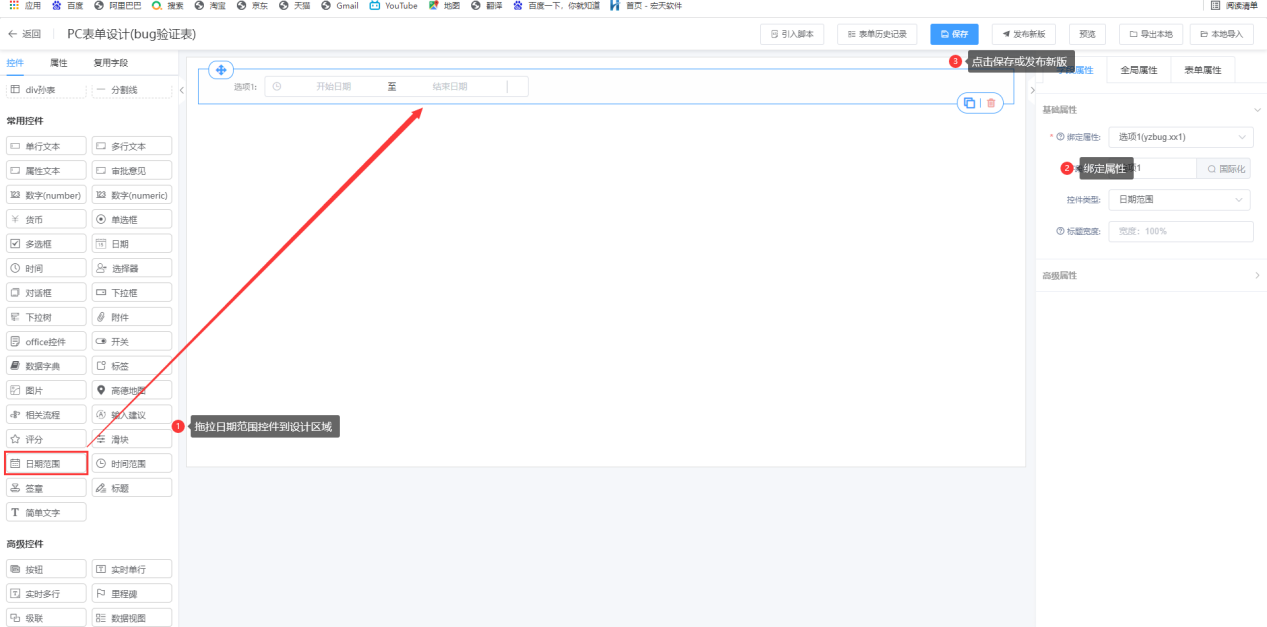
Task: Click the 国际化 button
Action: click(x=1225, y=169)
